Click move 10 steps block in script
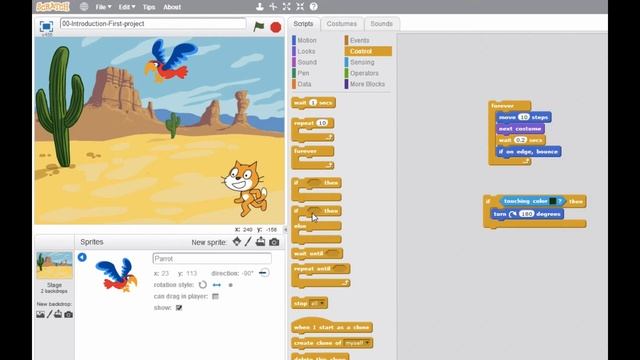 [x=524, y=117]
